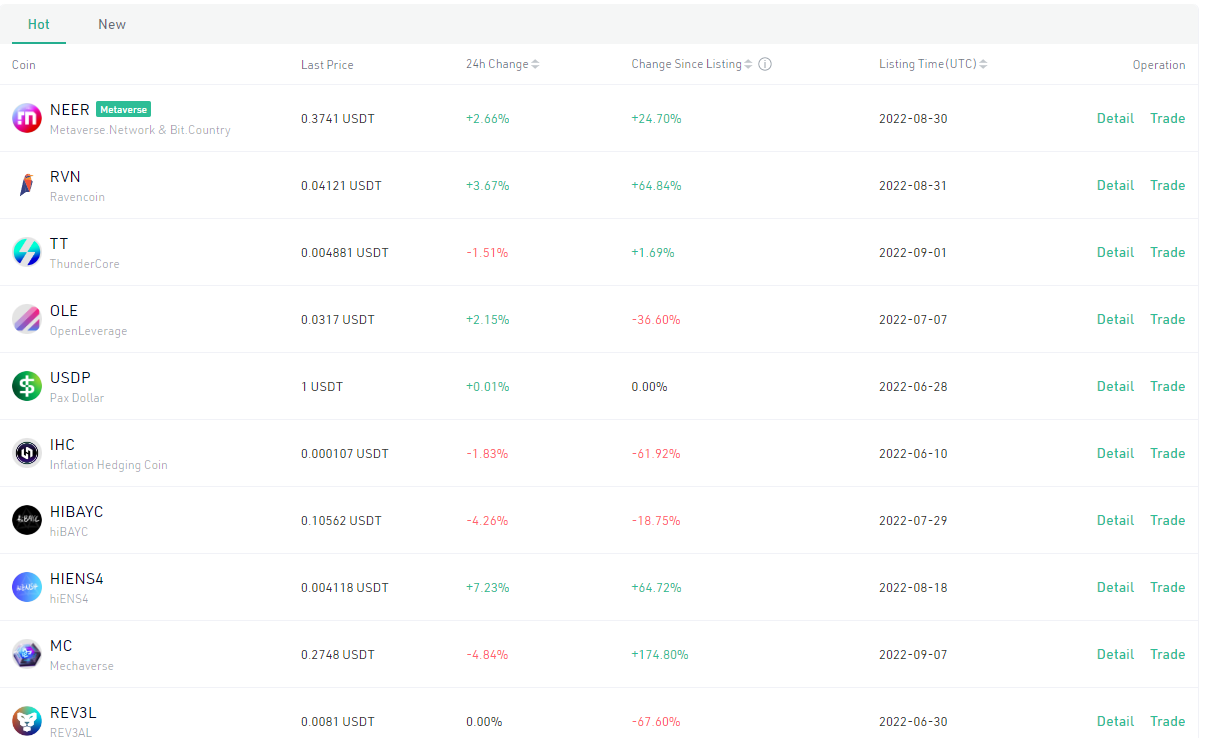Open Detail for OLE
Screen dimensions: 1228x738
click(1115, 319)
